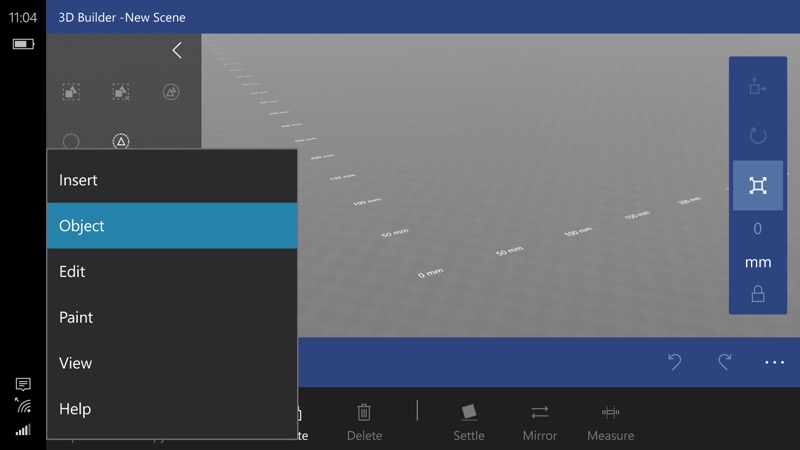The height and width of the screenshot is (450, 800).
Task: Click the Redo arrow icon
Action: coord(724,362)
